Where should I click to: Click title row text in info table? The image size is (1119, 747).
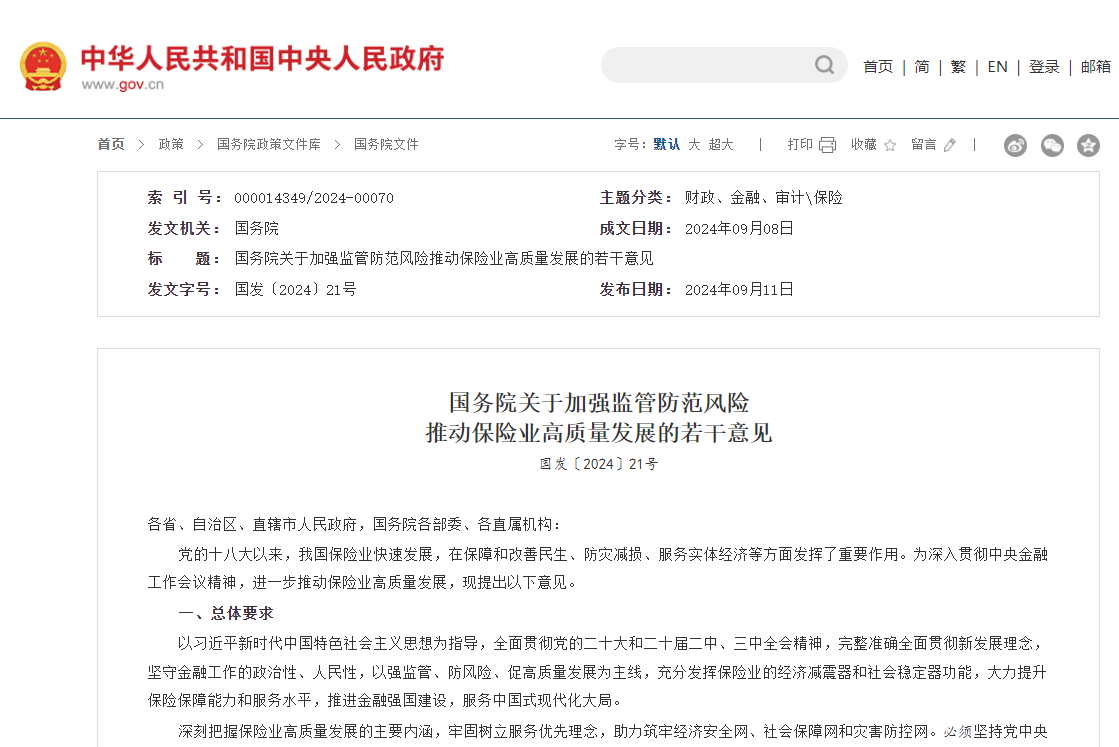pyautogui.click(x=444, y=258)
